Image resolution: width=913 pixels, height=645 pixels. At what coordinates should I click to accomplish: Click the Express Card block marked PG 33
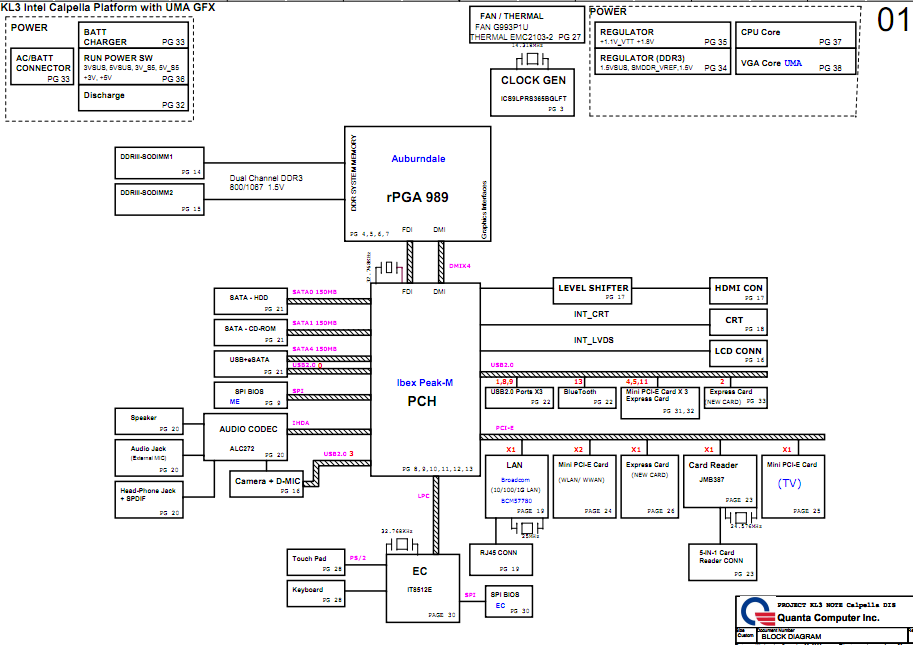pos(735,398)
